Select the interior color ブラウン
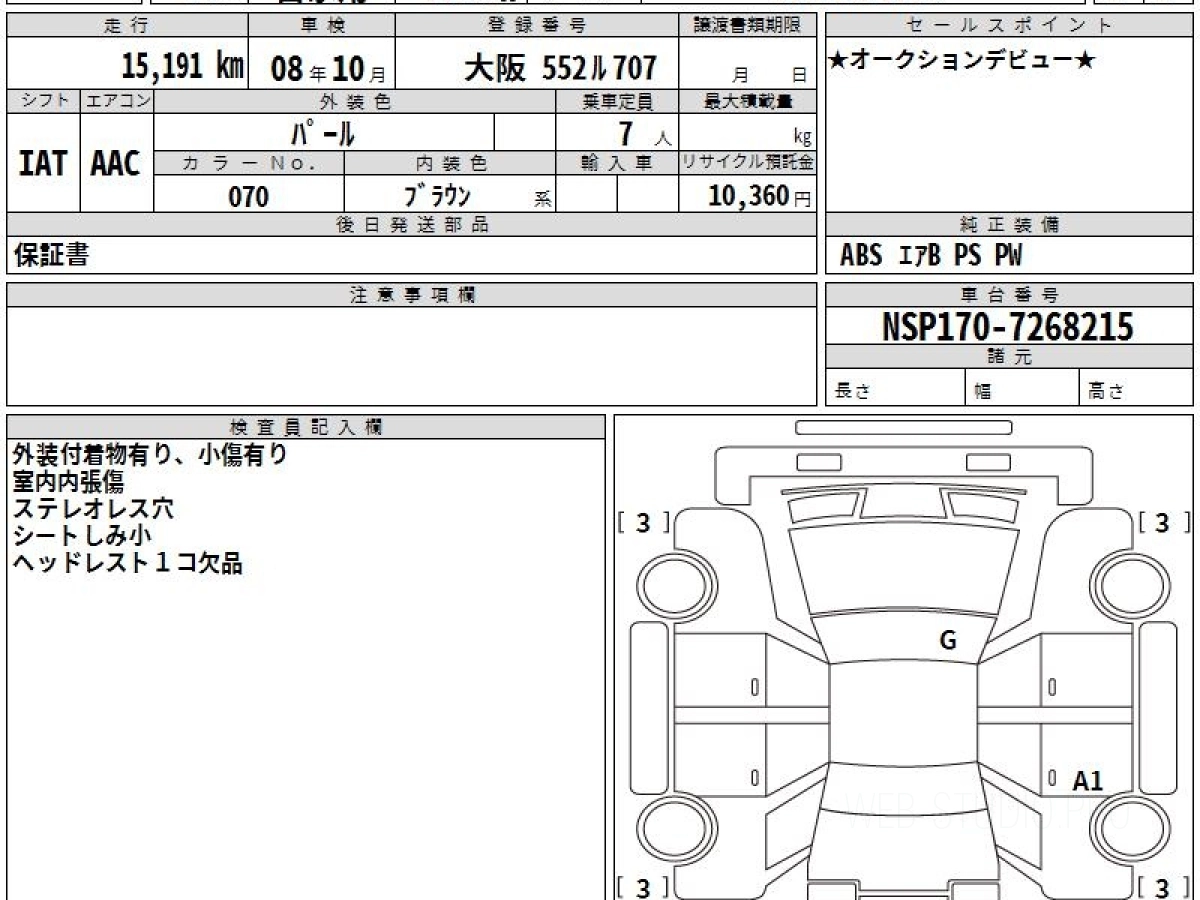The height and width of the screenshot is (900, 1200). 437,195
